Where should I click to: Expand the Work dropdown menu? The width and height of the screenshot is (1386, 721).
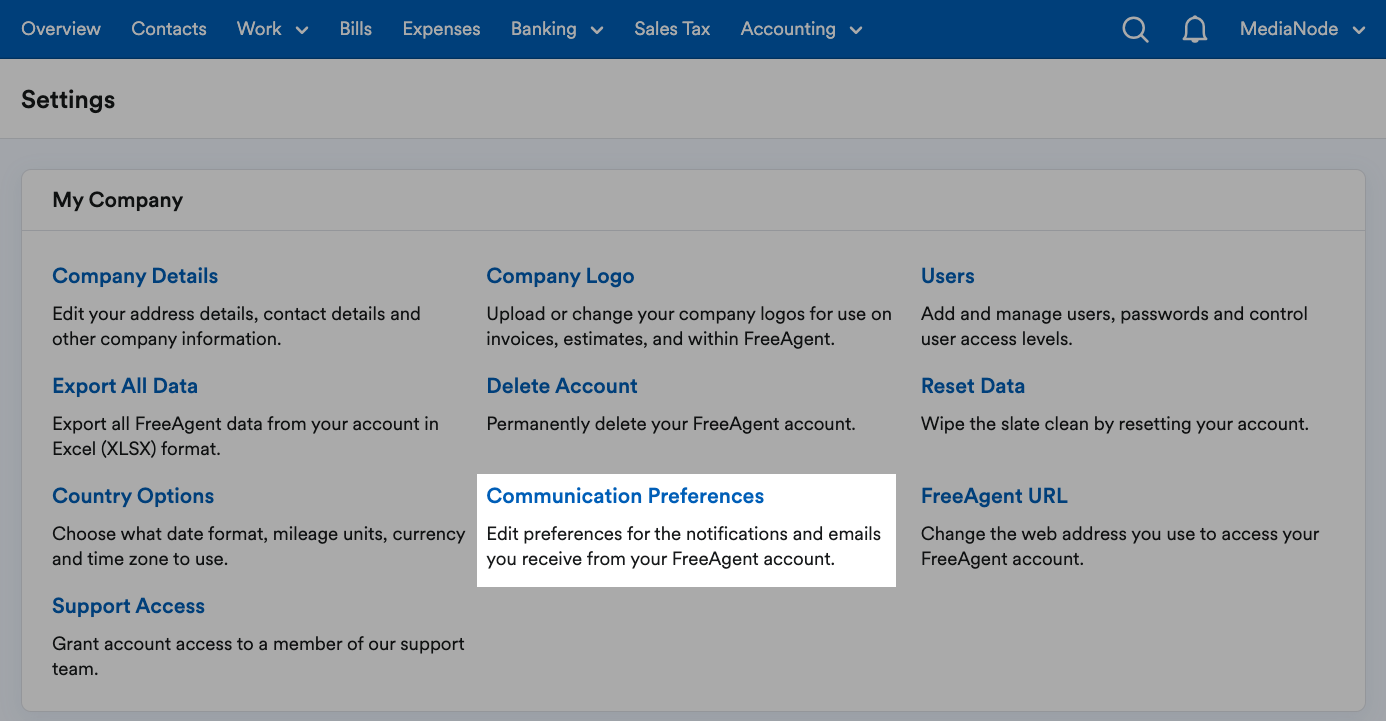[x=272, y=29]
